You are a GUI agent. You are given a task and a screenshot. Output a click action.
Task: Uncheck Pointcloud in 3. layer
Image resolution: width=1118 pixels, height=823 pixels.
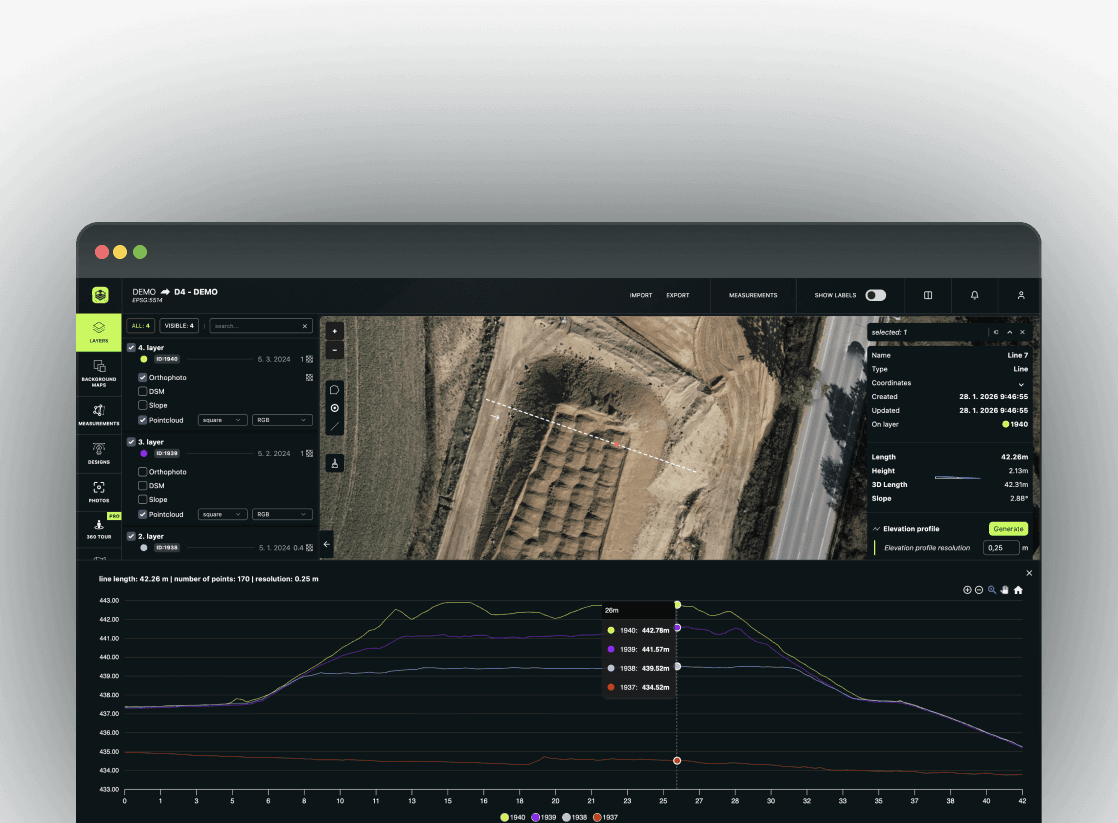pyautogui.click(x=143, y=514)
